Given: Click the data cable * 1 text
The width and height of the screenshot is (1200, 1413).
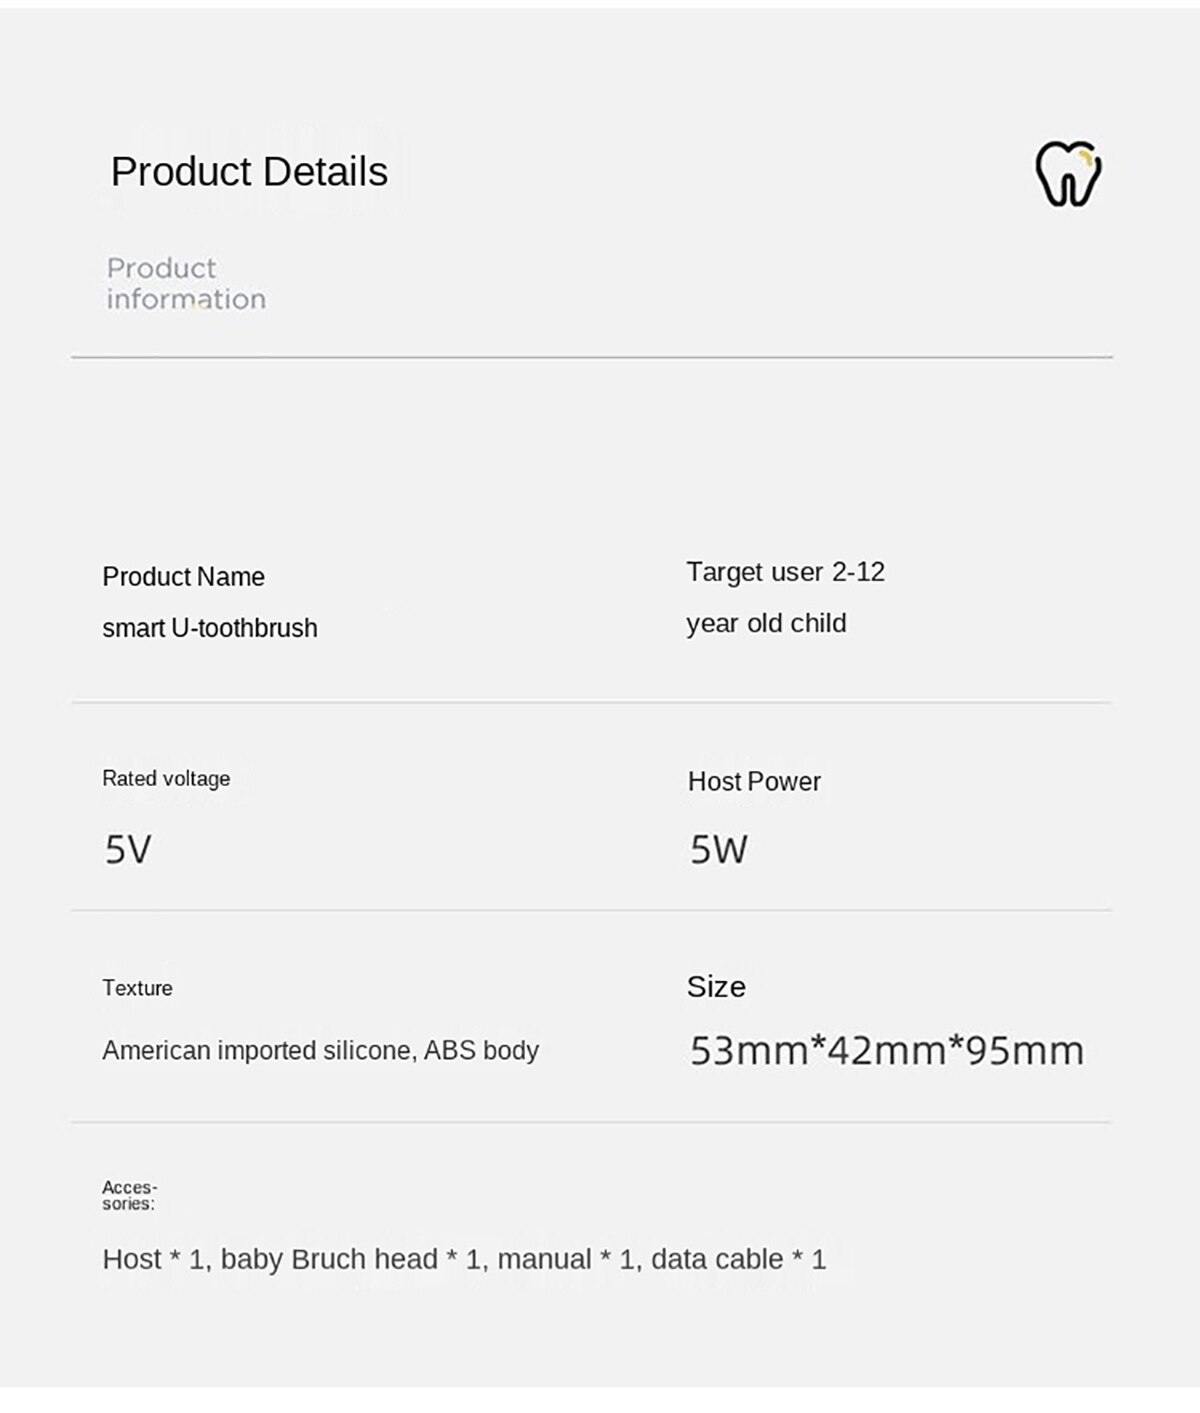Looking at the screenshot, I should click(738, 1258).
